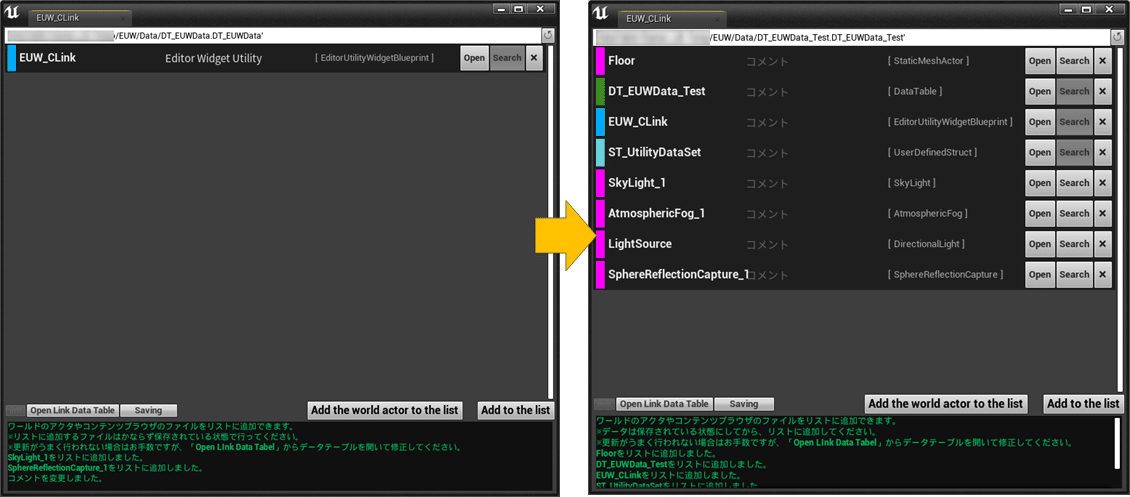
Task: Click reload icon beside DT_EUWData_Test path, right window
Action: coord(1116,35)
